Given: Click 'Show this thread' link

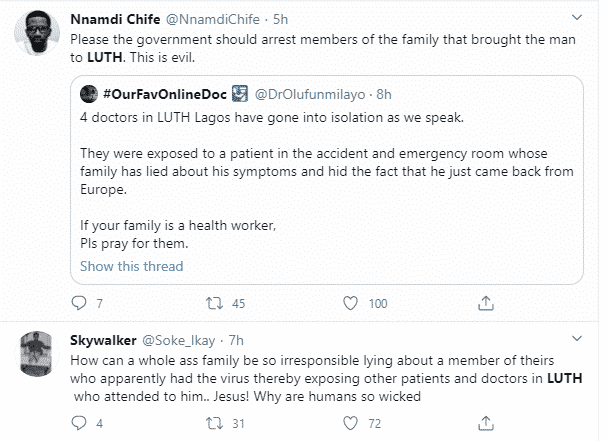Looking at the screenshot, I should (131, 265).
